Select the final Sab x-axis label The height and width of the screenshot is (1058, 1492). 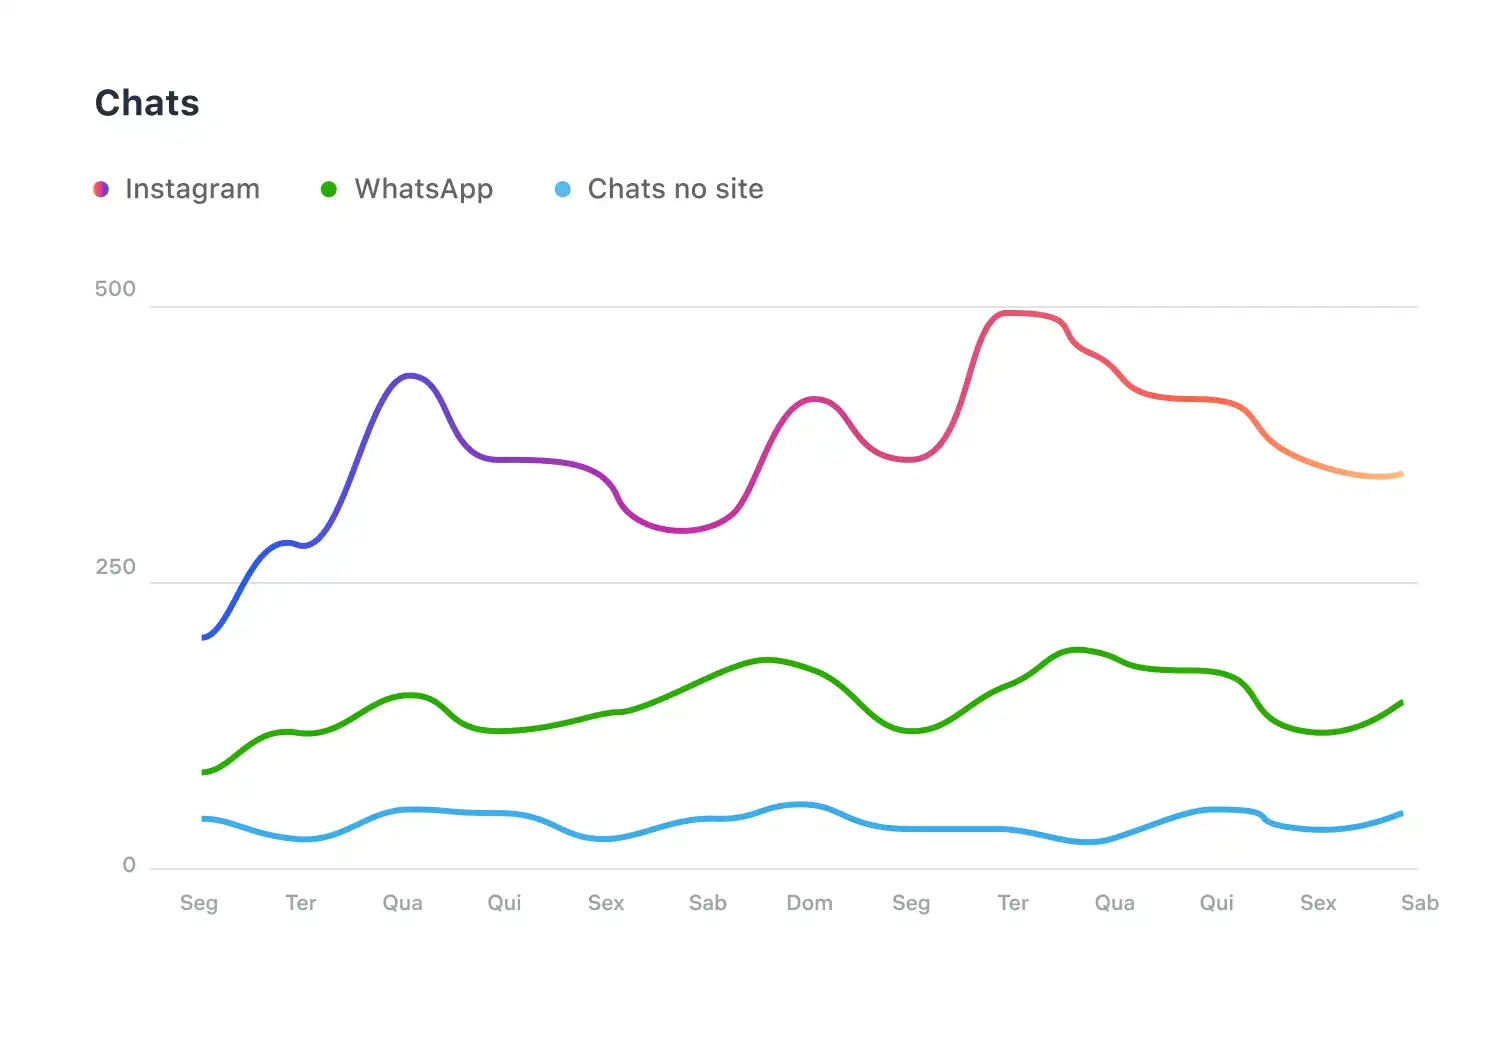[1419, 903]
